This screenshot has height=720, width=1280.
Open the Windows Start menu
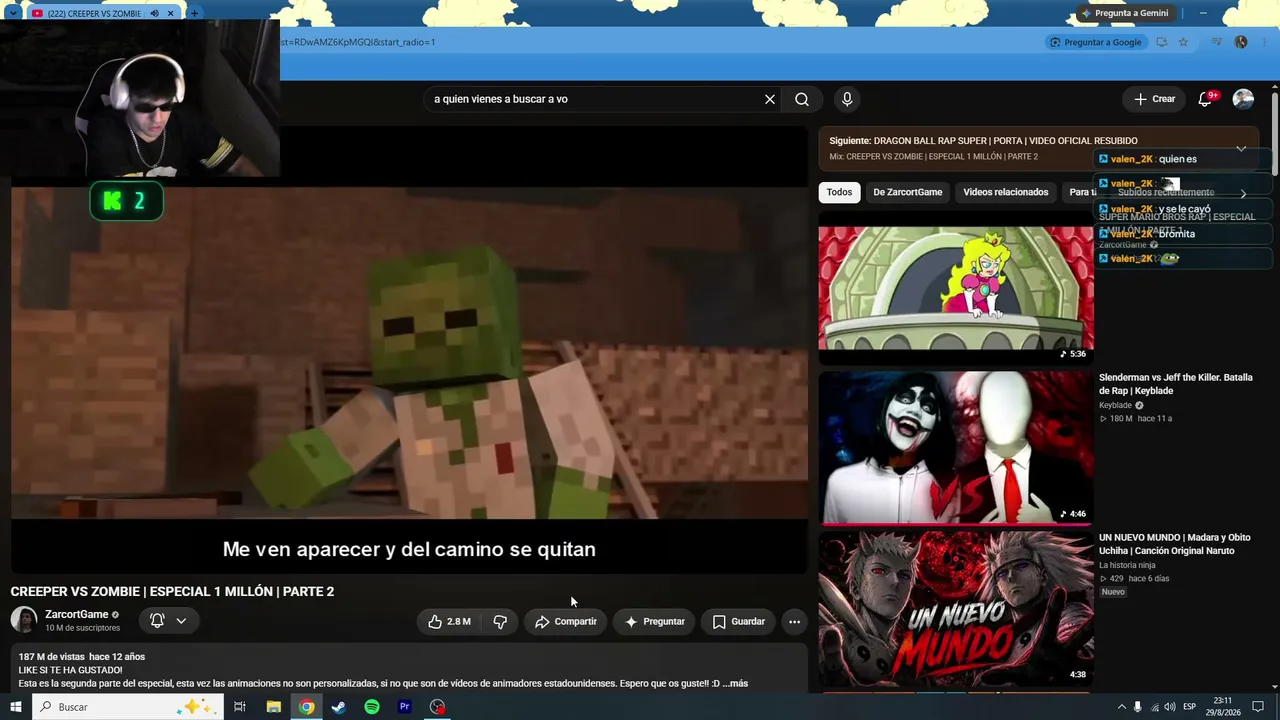click(16, 707)
